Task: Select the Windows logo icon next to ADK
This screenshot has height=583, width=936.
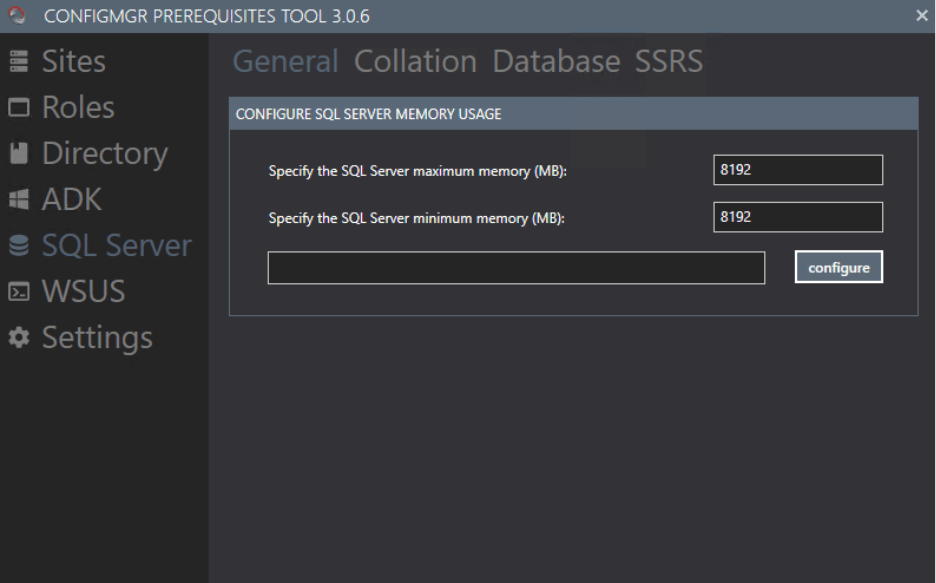Action: point(17,198)
